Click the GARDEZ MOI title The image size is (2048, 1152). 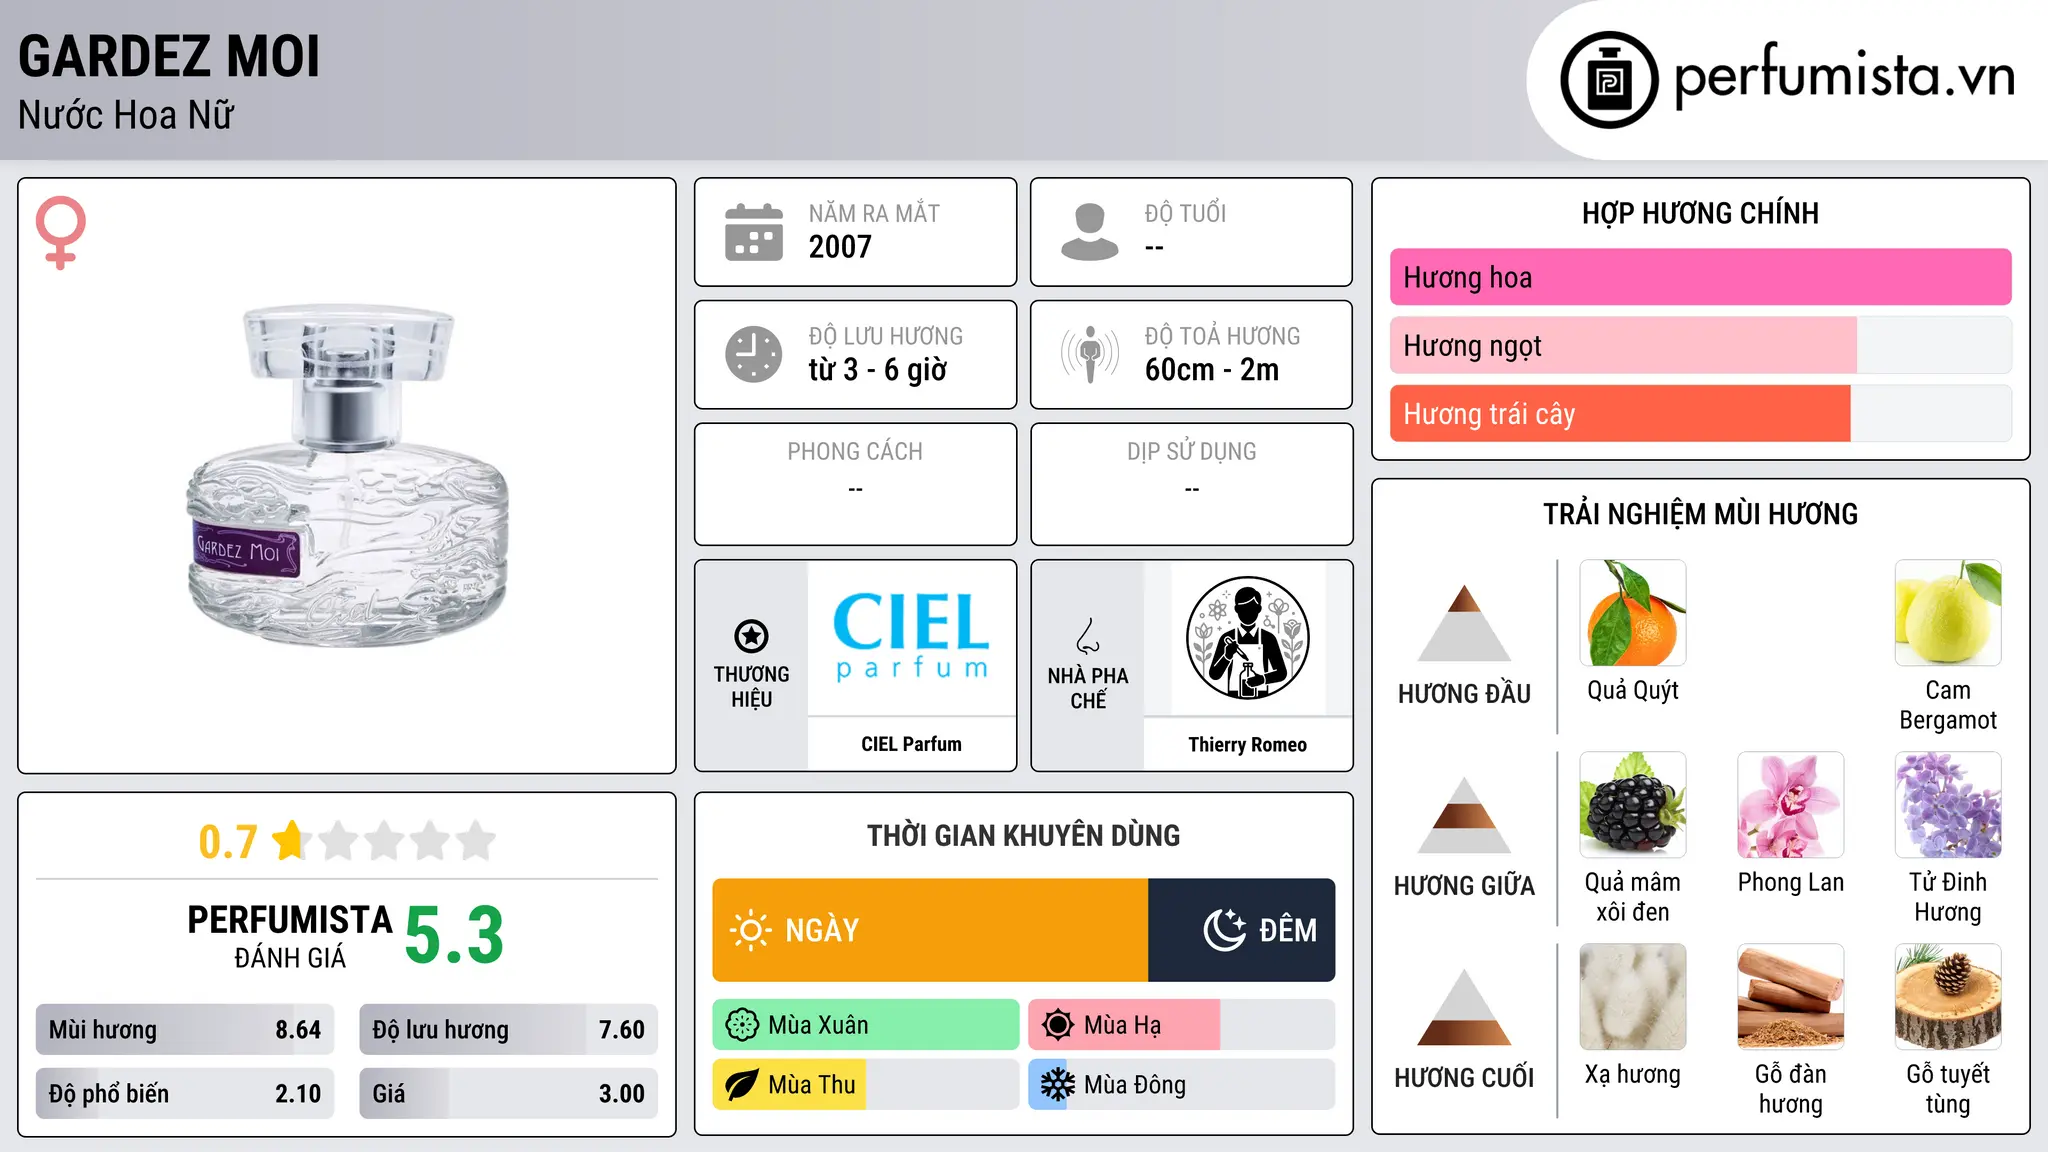coord(169,56)
